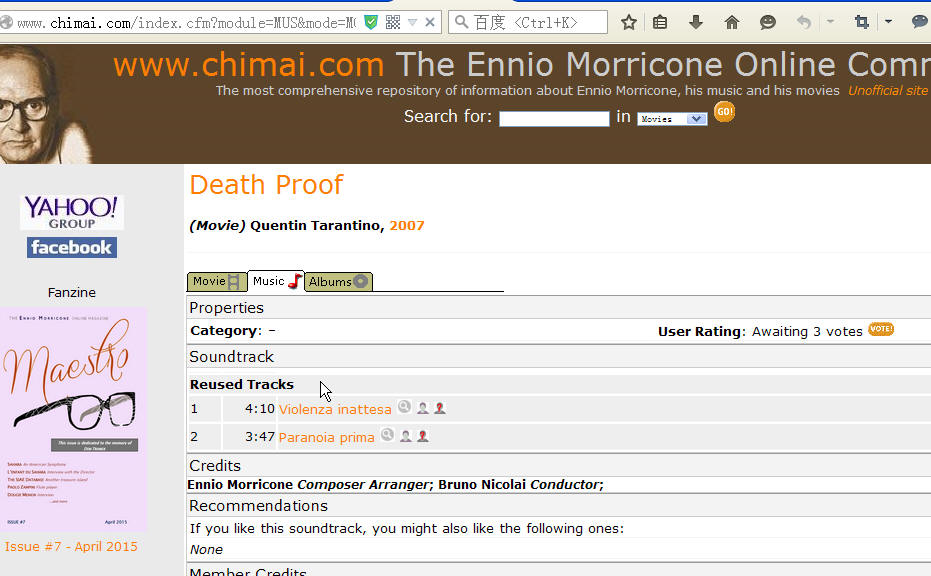Click the browser address bar URL

click(x=186, y=23)
